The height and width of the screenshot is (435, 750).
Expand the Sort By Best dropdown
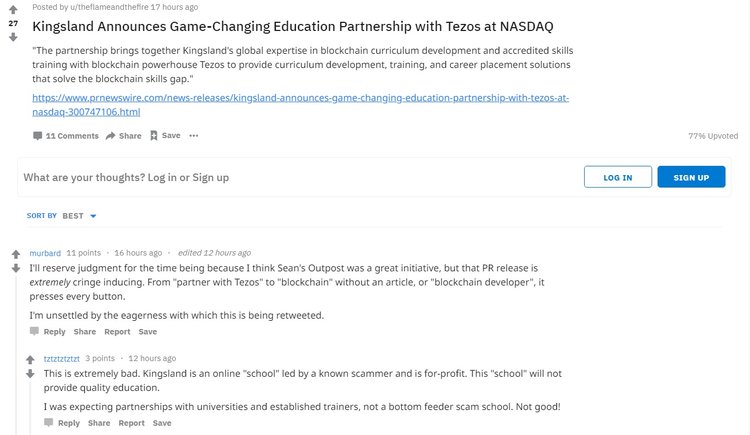pos(62,216)
